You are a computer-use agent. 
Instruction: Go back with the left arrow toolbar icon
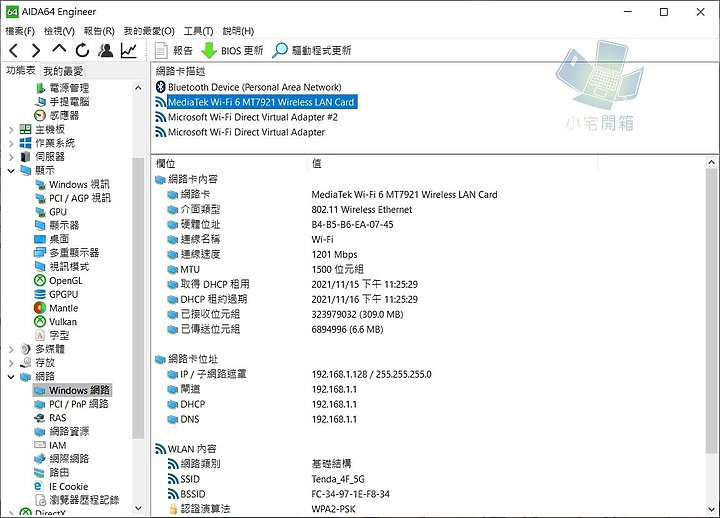point(14,51)
